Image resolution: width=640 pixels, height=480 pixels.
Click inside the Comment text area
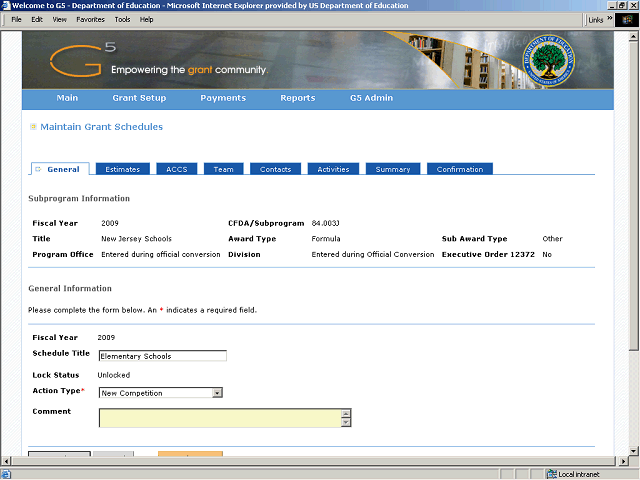click(220, 418)
